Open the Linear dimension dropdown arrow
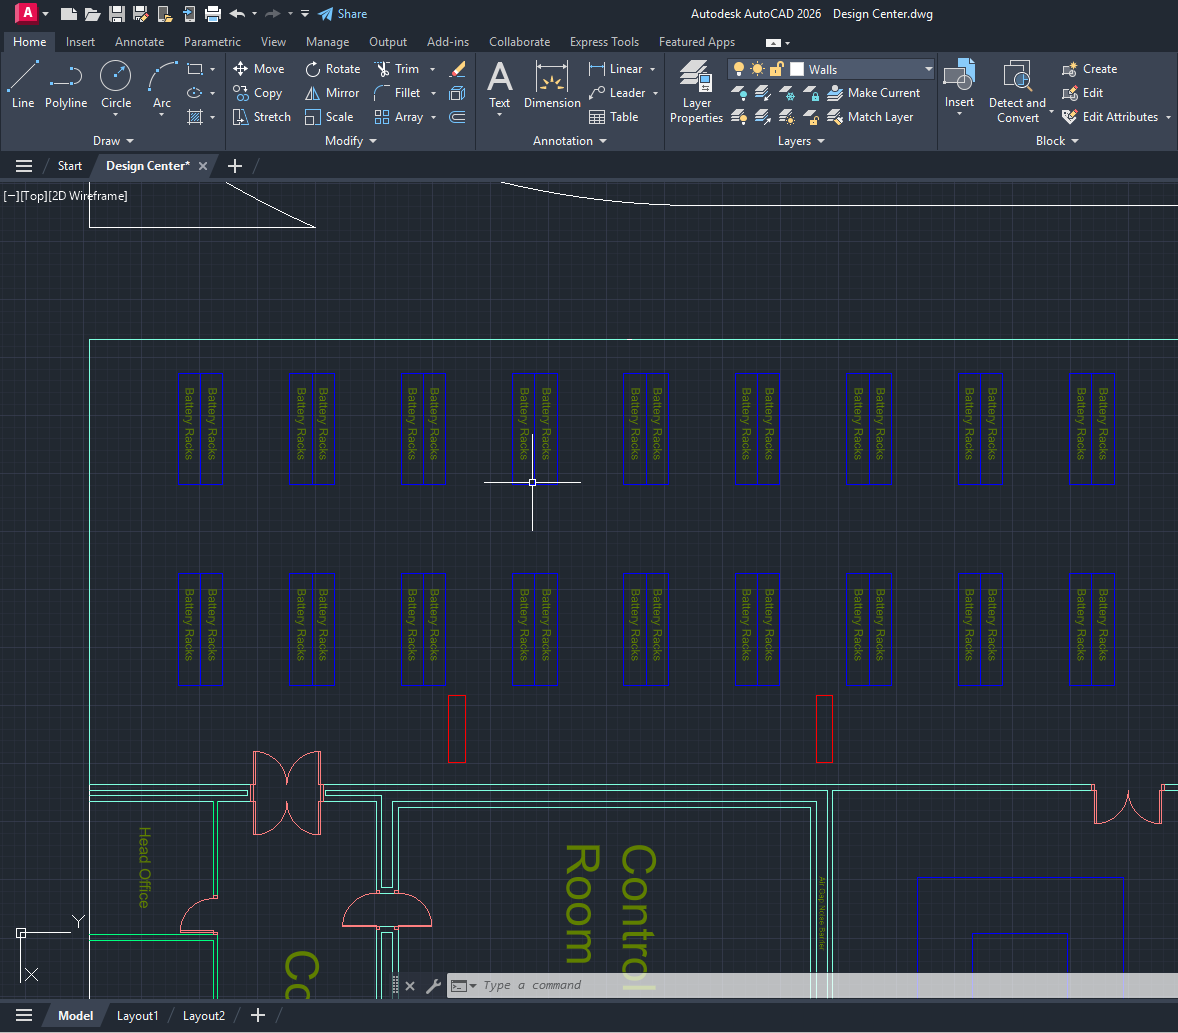The height and width of the screenshot is (1033, 1178). coord(652,69)
